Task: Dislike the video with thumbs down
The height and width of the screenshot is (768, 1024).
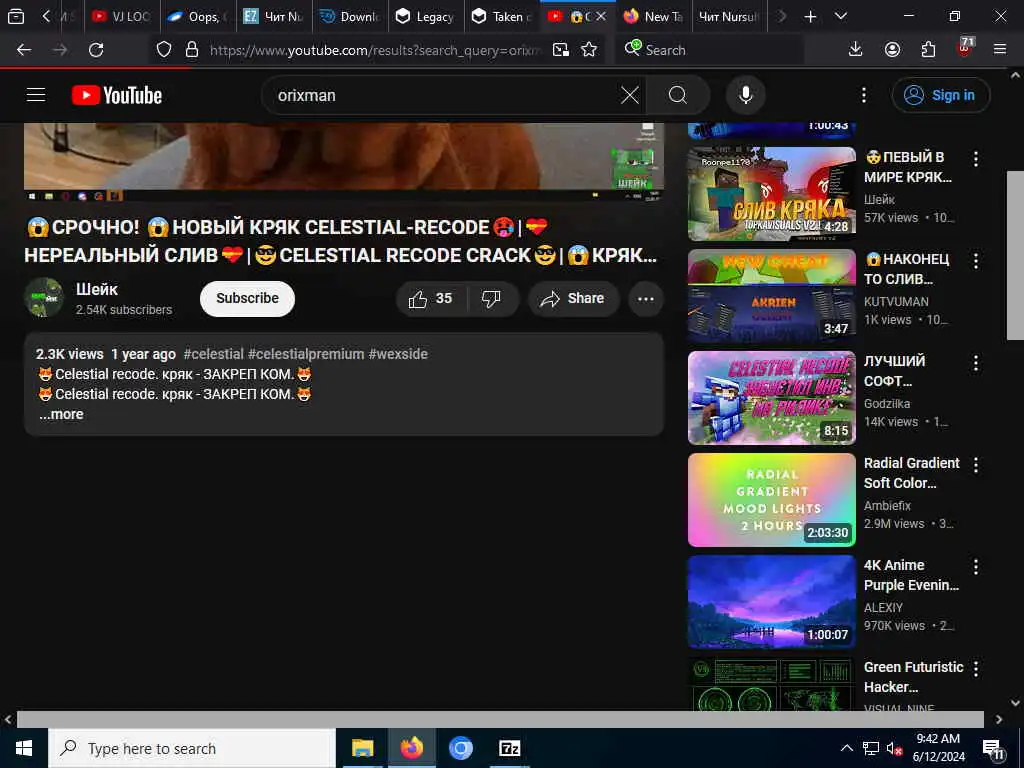Action: (491, 298)
